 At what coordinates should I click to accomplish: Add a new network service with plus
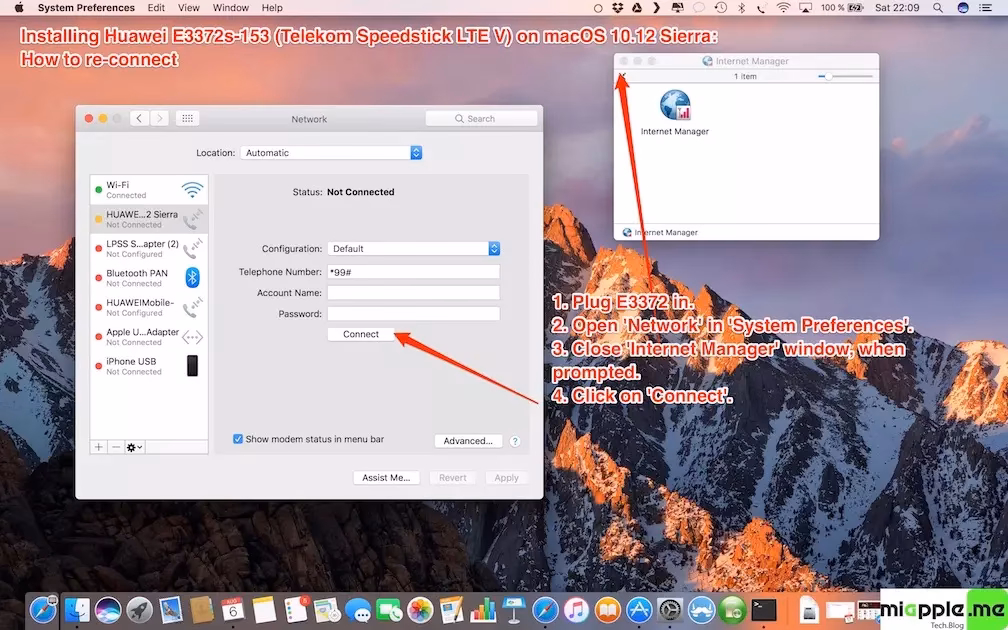pos(98,447)
